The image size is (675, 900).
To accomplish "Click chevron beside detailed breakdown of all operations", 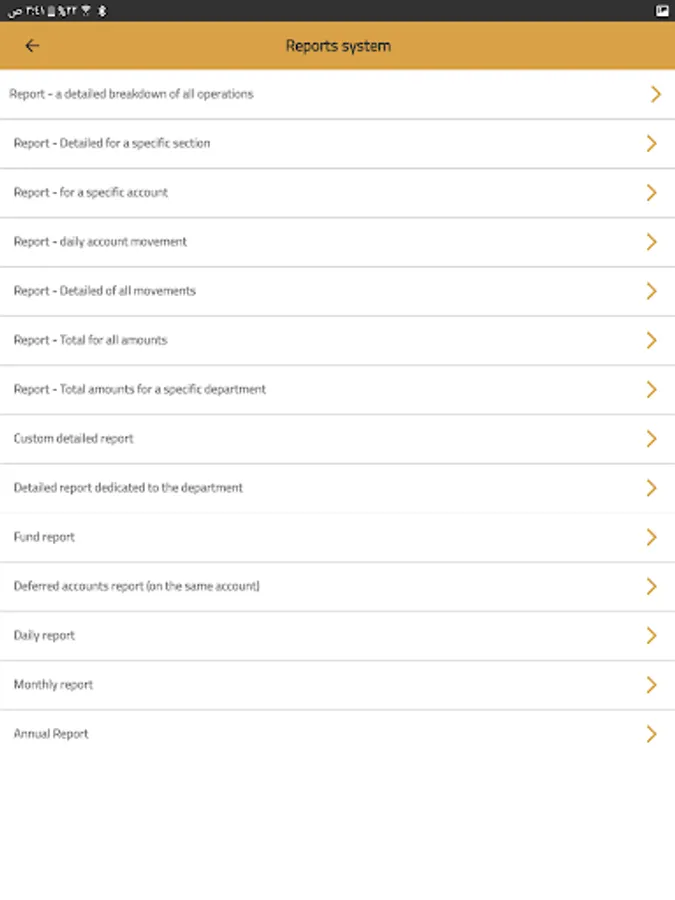I will 655,94.
